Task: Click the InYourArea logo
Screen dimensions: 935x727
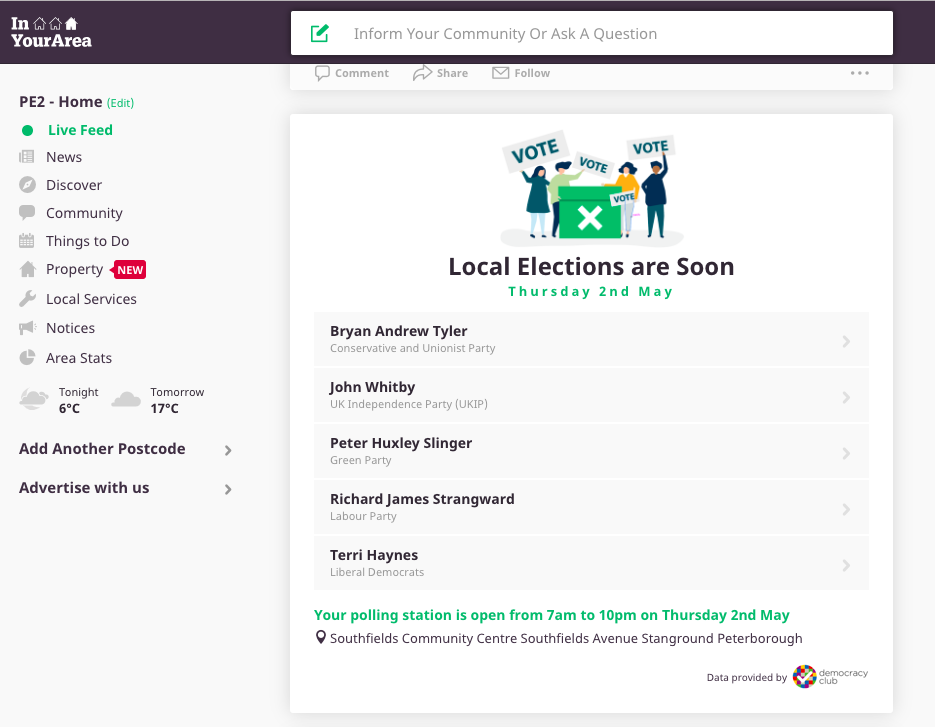Action: click(51, 32)
